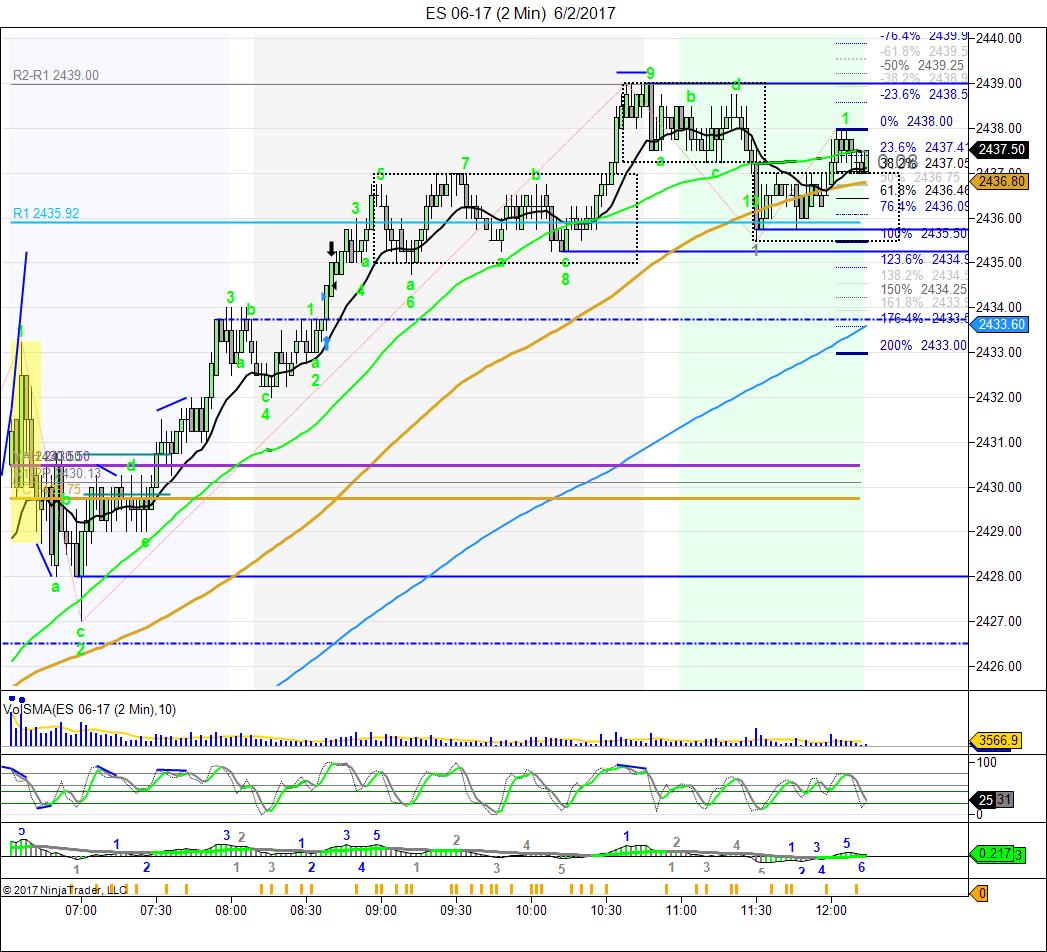Select the -23.6% 2438.5 Fibonacci label
The image size is (1047, 952).
point(923,94)
